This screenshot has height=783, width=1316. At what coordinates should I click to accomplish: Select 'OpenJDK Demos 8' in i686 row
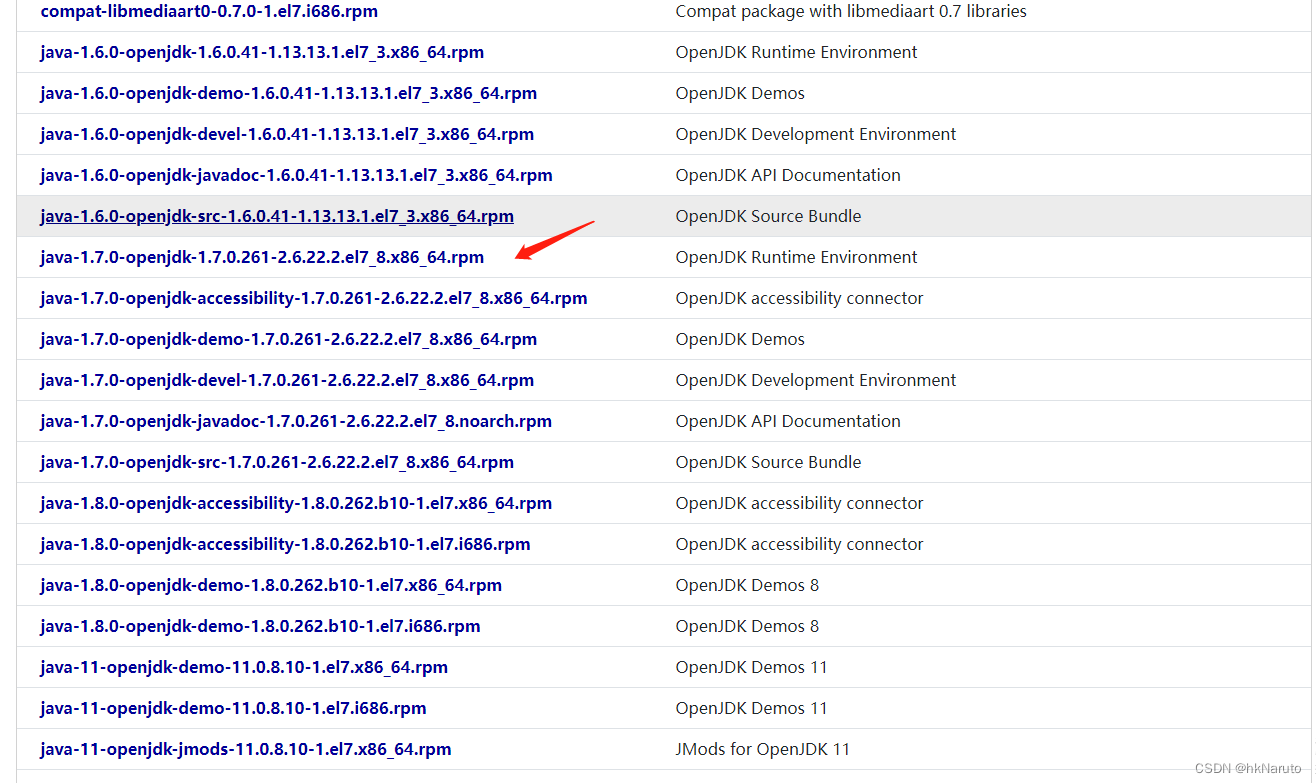tap(747, 626)
